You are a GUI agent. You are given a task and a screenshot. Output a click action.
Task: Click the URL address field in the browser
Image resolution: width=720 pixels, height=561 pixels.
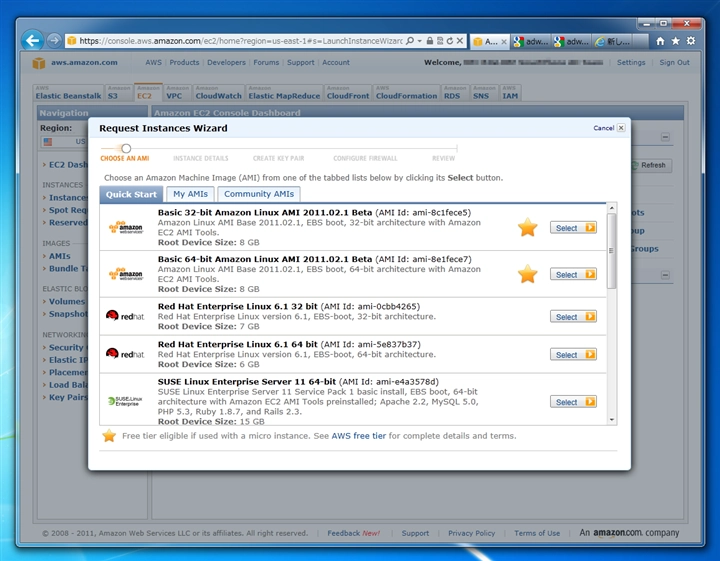click(240, 41)
